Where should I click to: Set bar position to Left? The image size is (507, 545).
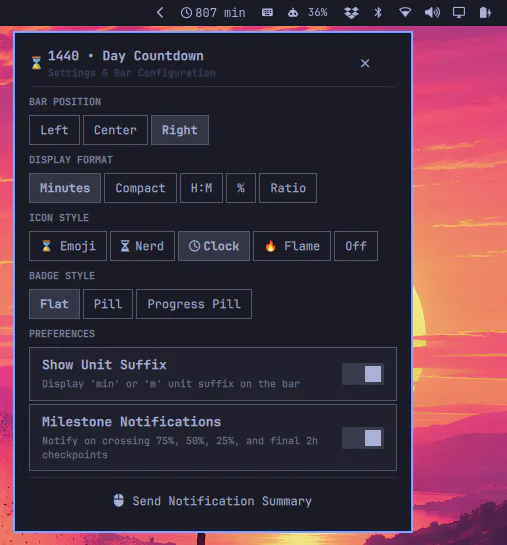point(55,130)
